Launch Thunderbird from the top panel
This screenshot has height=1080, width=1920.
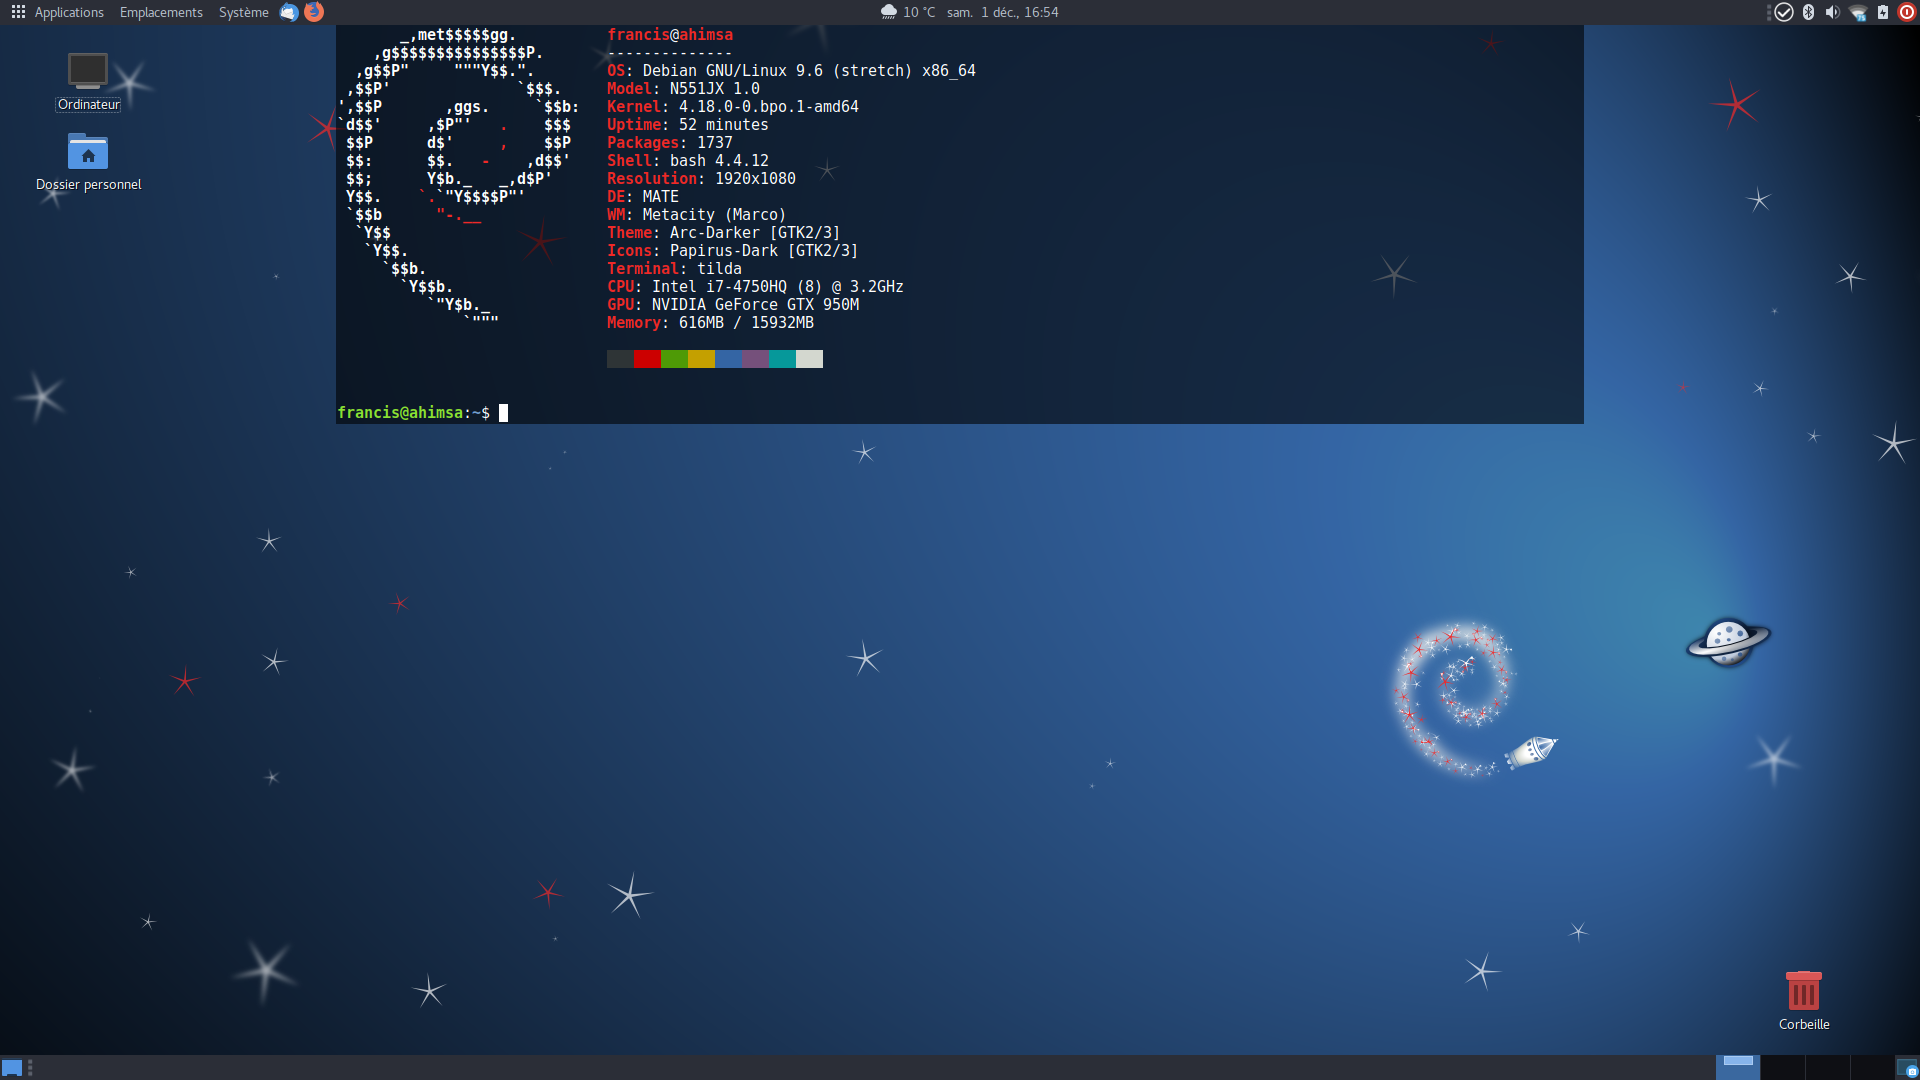pyautogui.click(x=289, y=12)
